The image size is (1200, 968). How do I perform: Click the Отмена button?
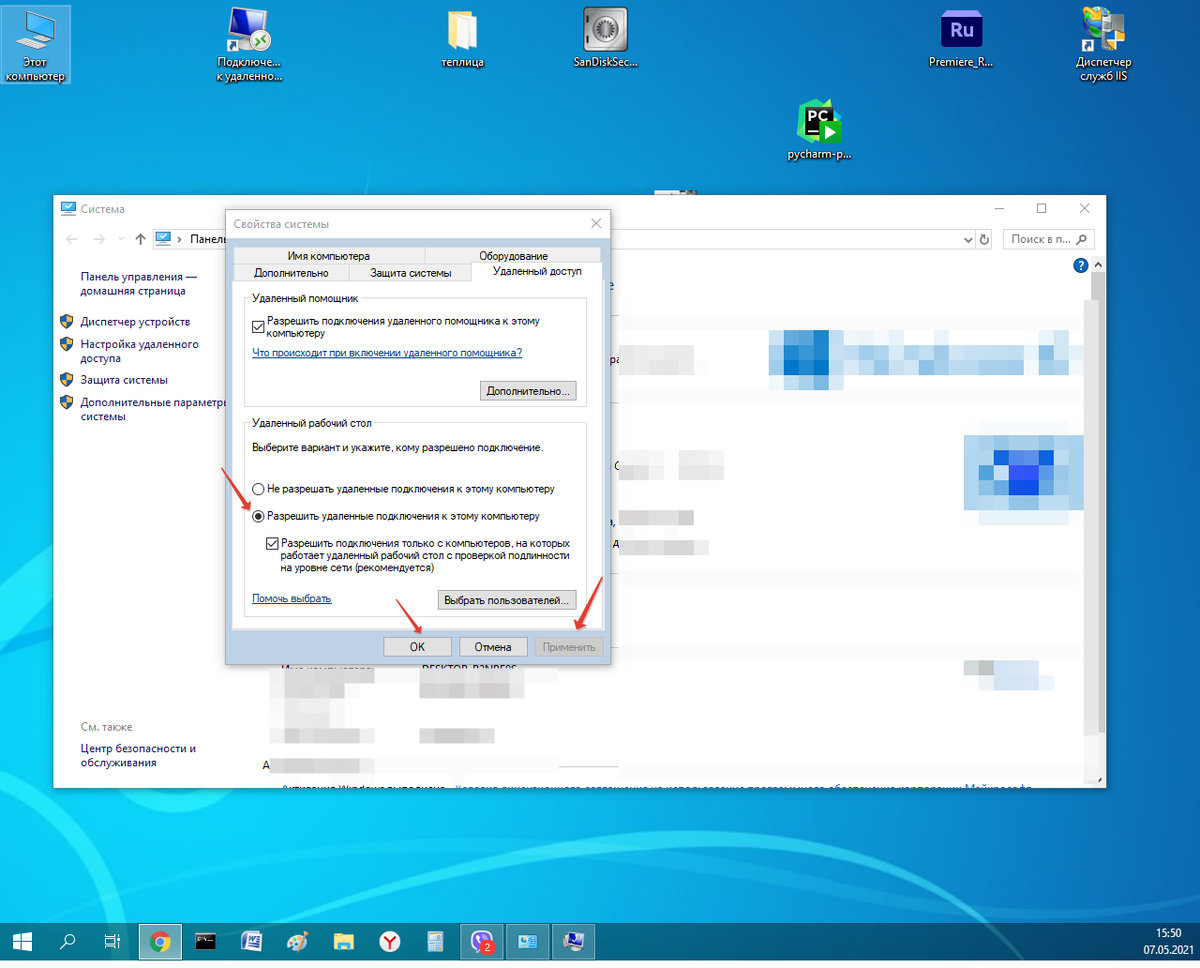[493, 647]
